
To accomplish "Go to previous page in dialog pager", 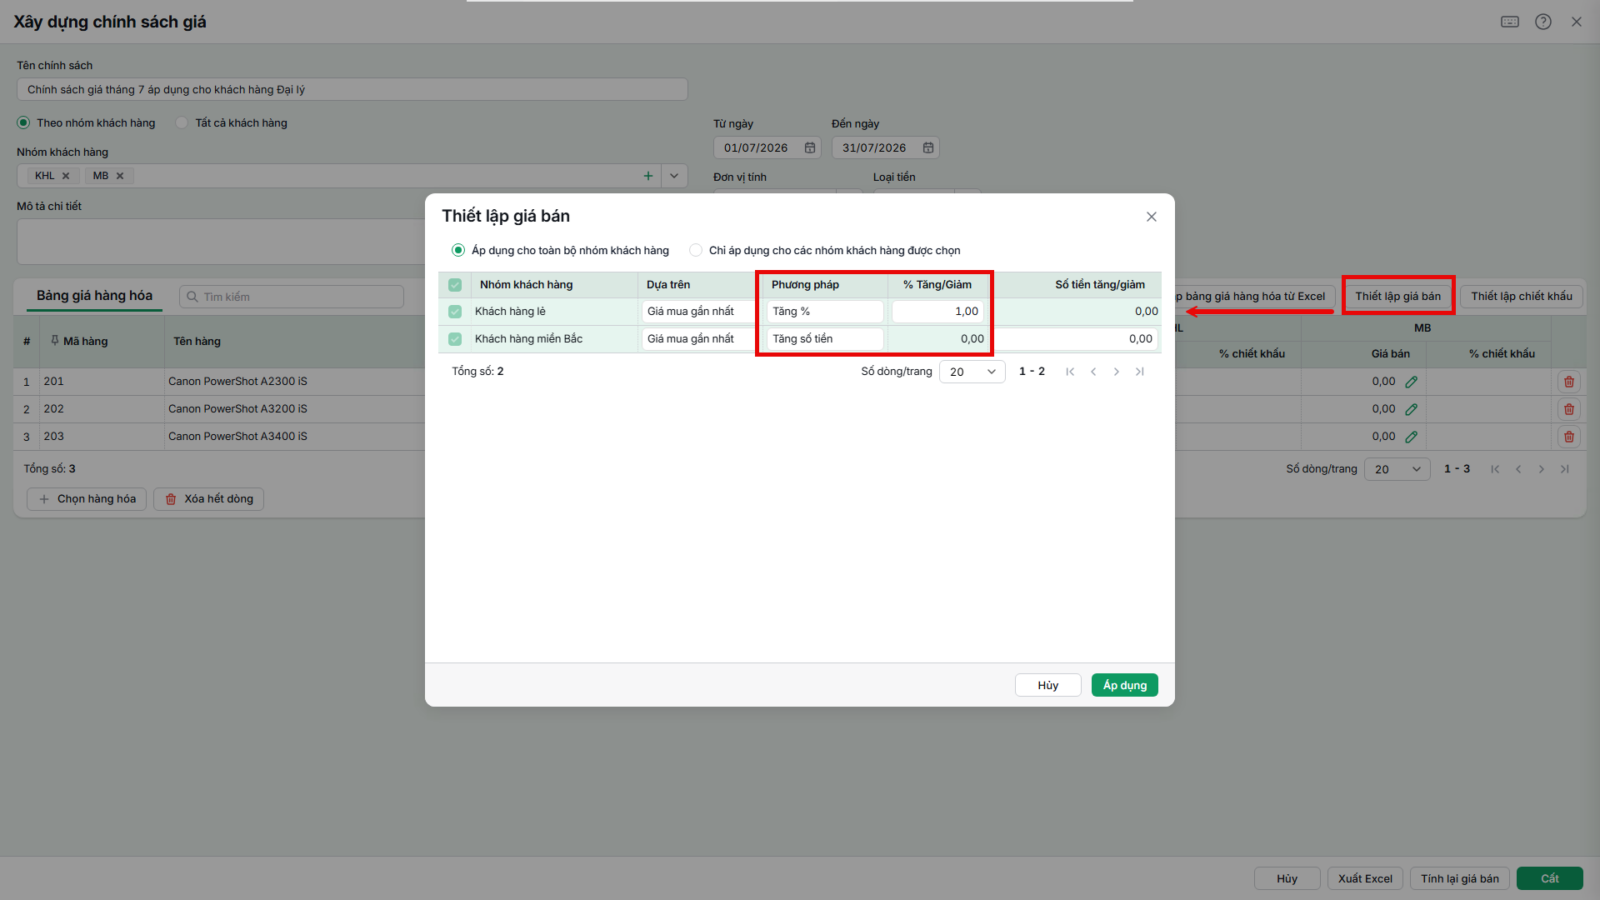I will coord(1093,372).
